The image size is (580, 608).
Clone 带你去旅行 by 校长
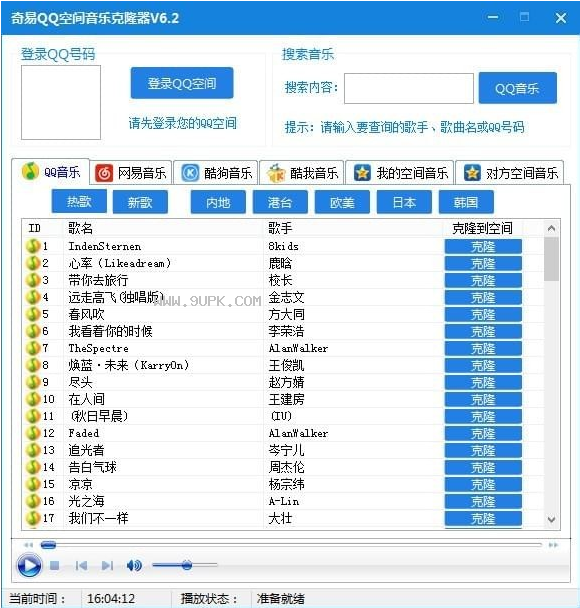(x=483, y=281)
